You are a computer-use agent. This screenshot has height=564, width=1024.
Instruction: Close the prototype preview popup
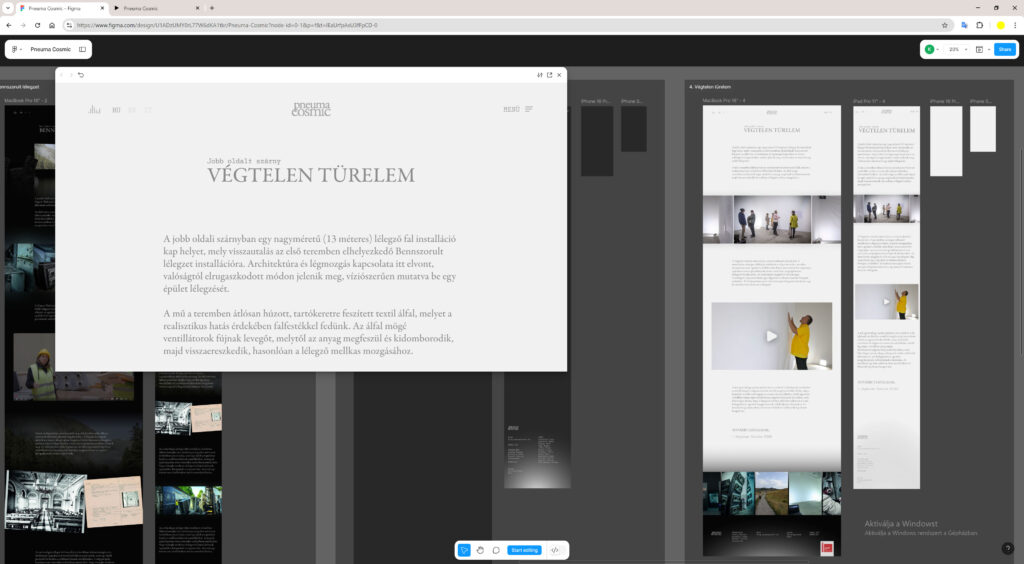point(559,75)
